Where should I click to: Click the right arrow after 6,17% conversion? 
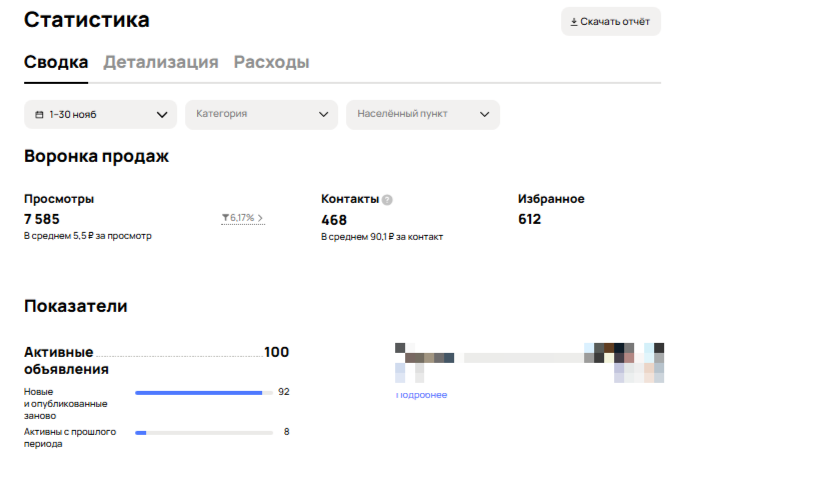261,217
